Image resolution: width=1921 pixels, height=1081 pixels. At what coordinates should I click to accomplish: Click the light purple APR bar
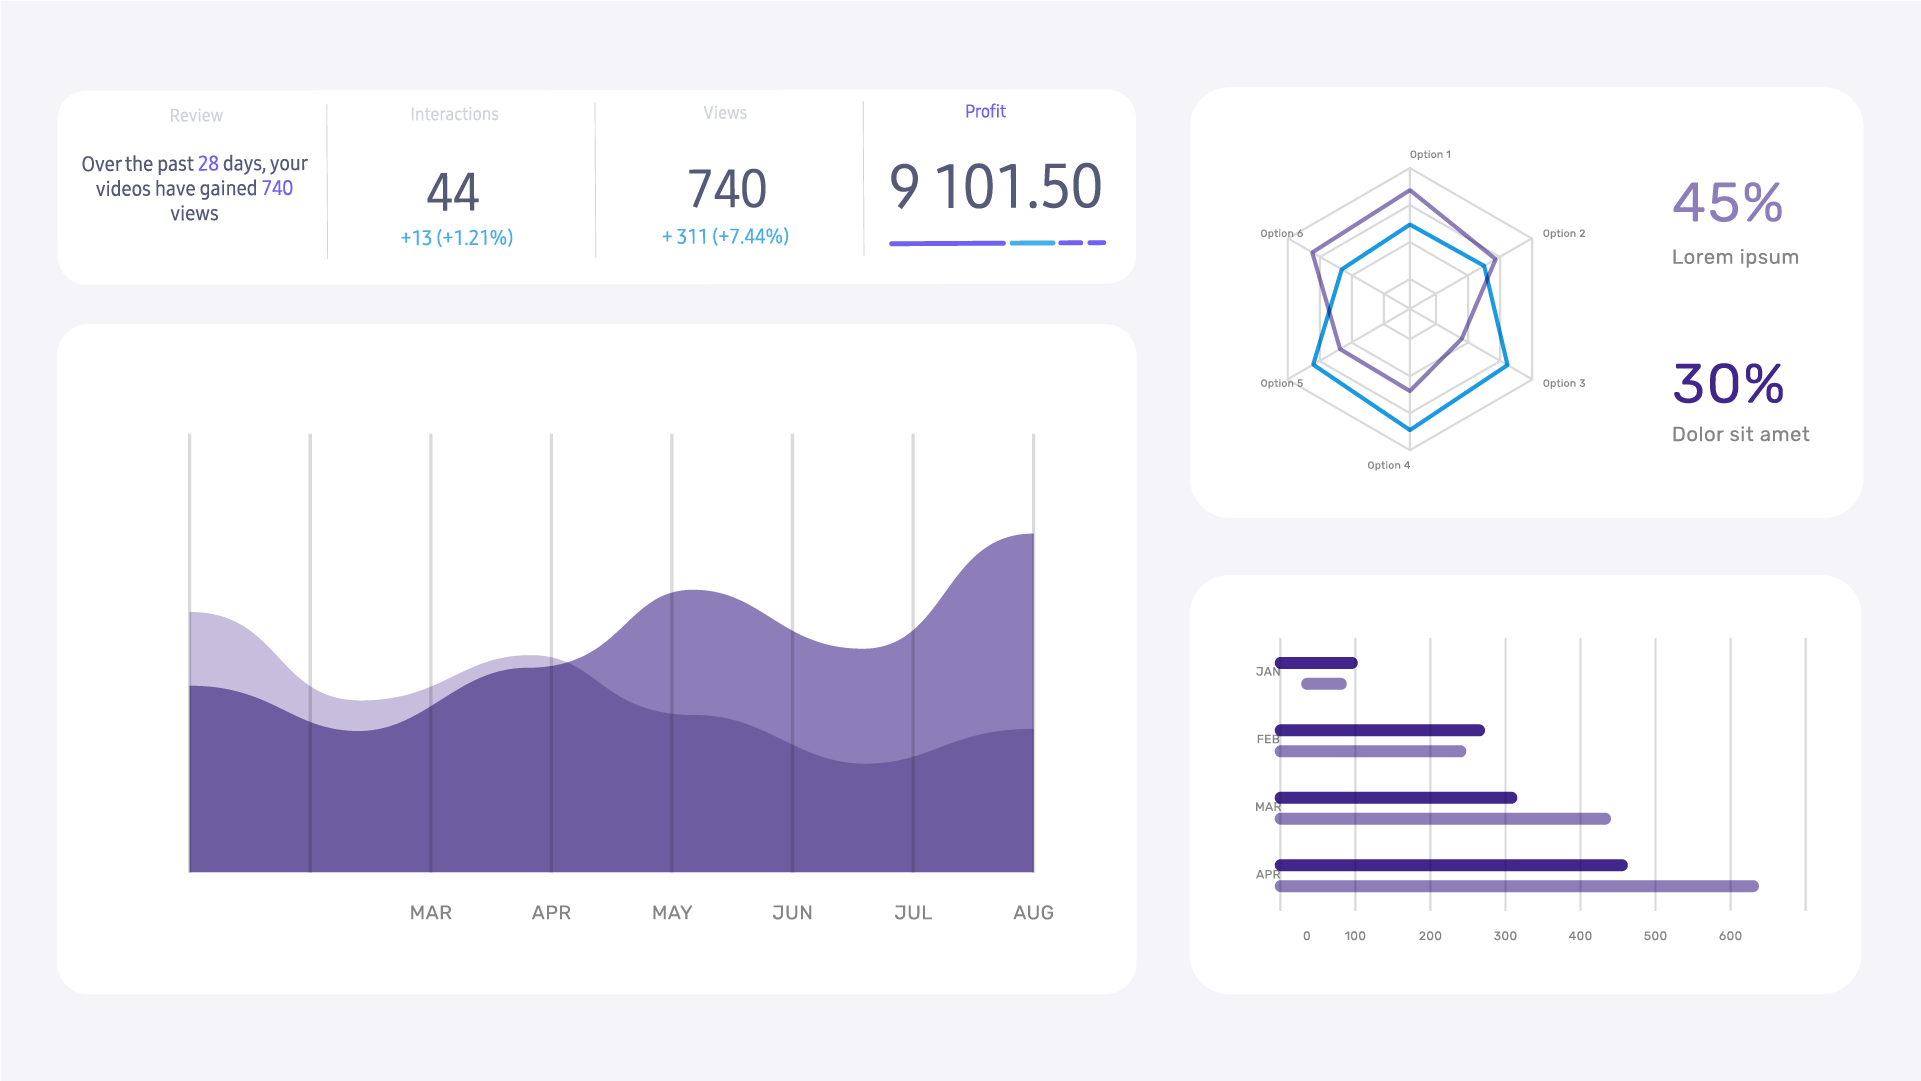coord(1517,887)
